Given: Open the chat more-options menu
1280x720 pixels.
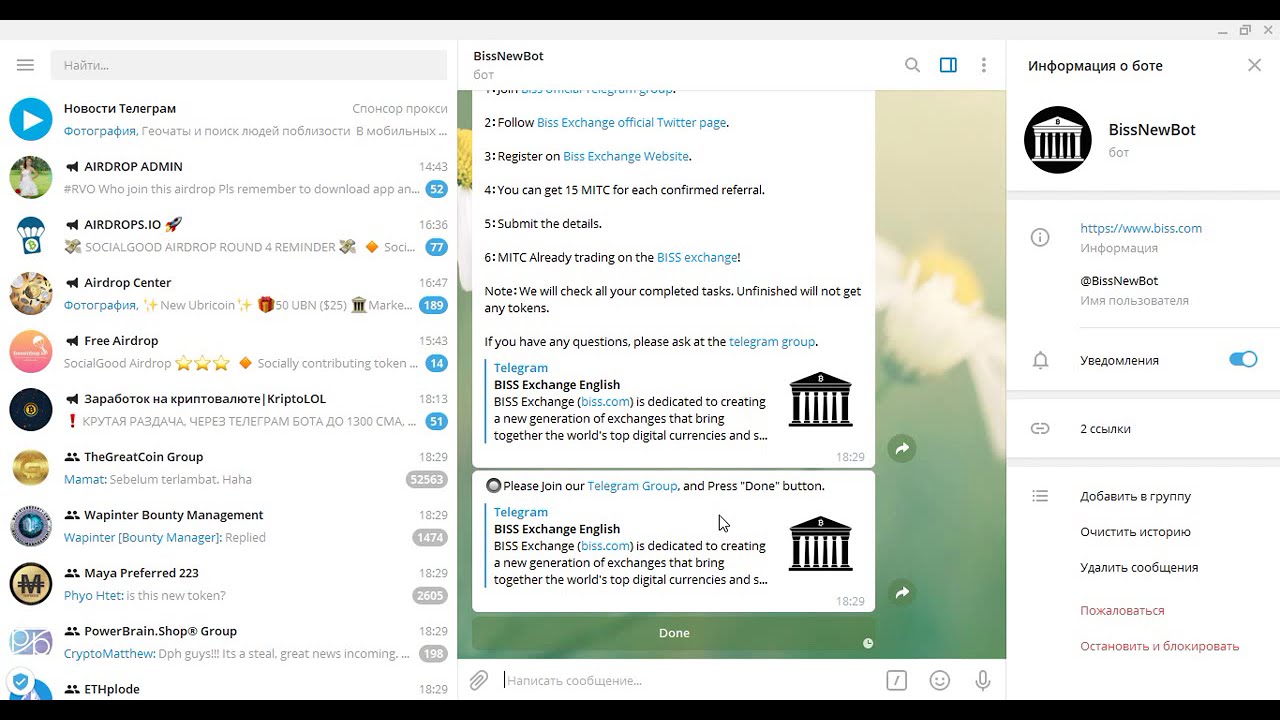Looking at the screenshot, I should pos(984,65).
